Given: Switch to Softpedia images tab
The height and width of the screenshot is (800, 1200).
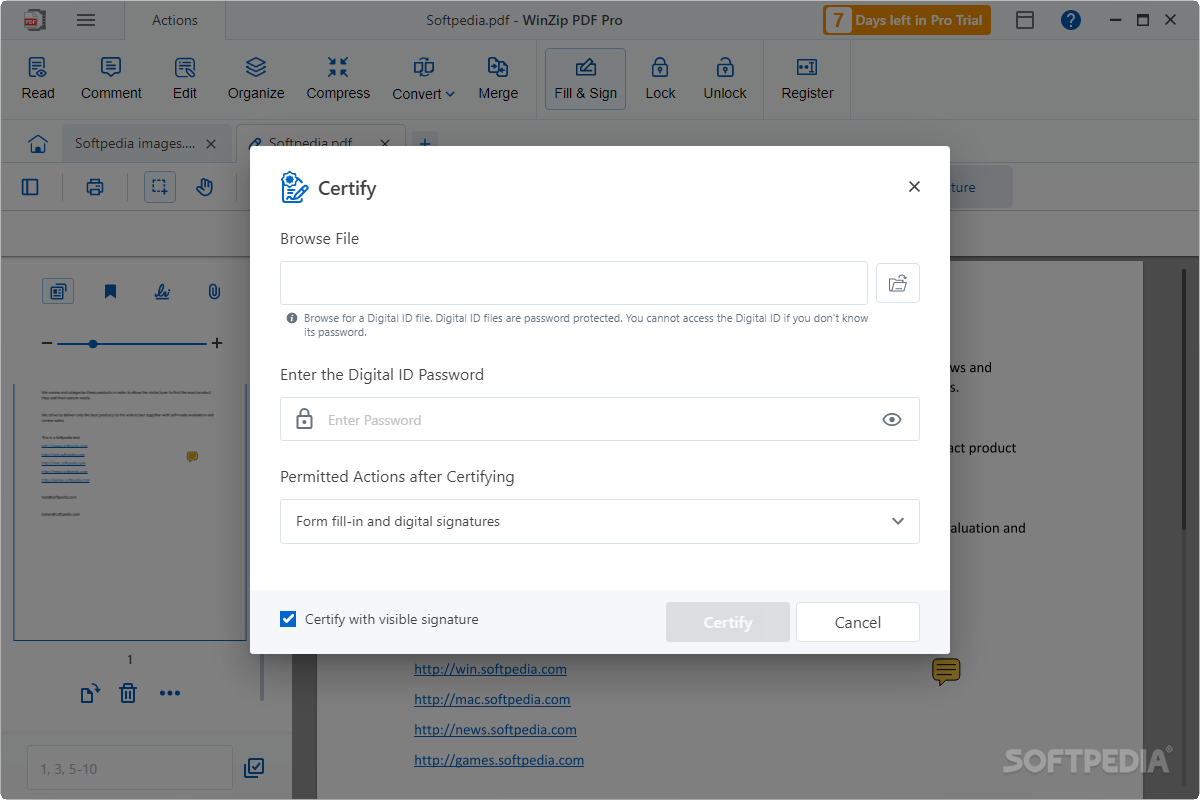Looking at the screenshot, I should [x=135, y=144].
